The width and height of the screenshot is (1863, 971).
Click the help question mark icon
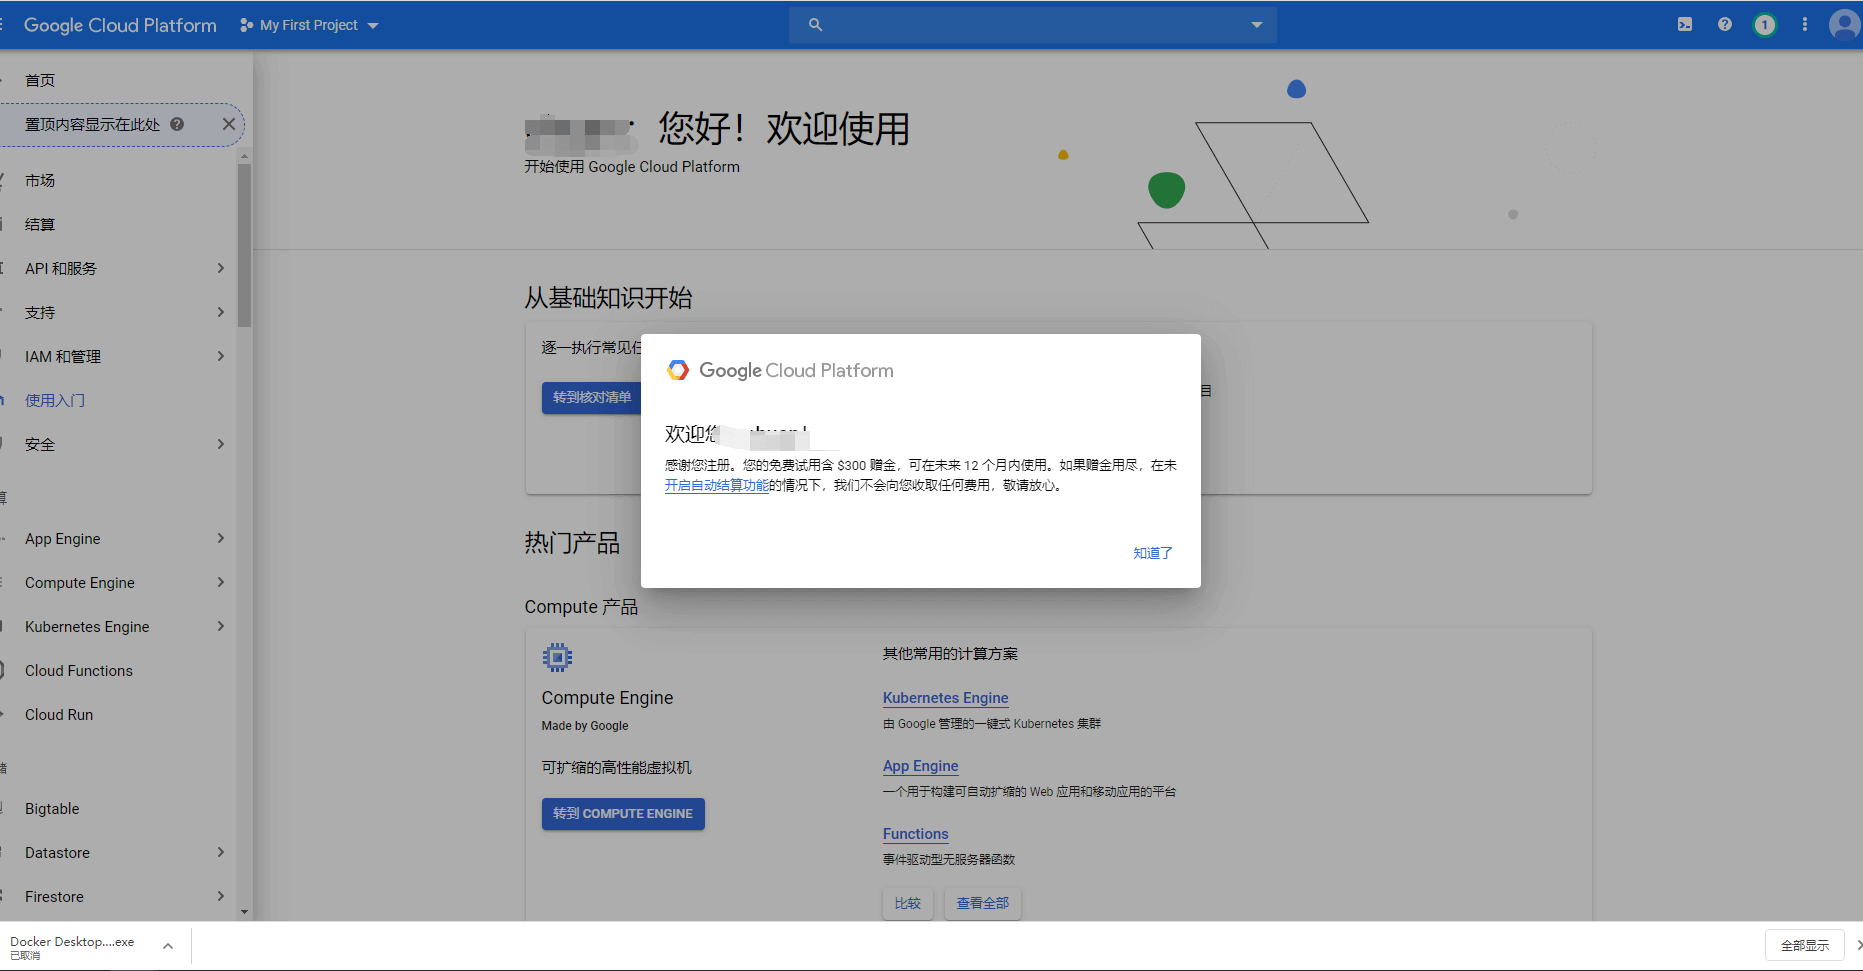tap(1725, 25)
